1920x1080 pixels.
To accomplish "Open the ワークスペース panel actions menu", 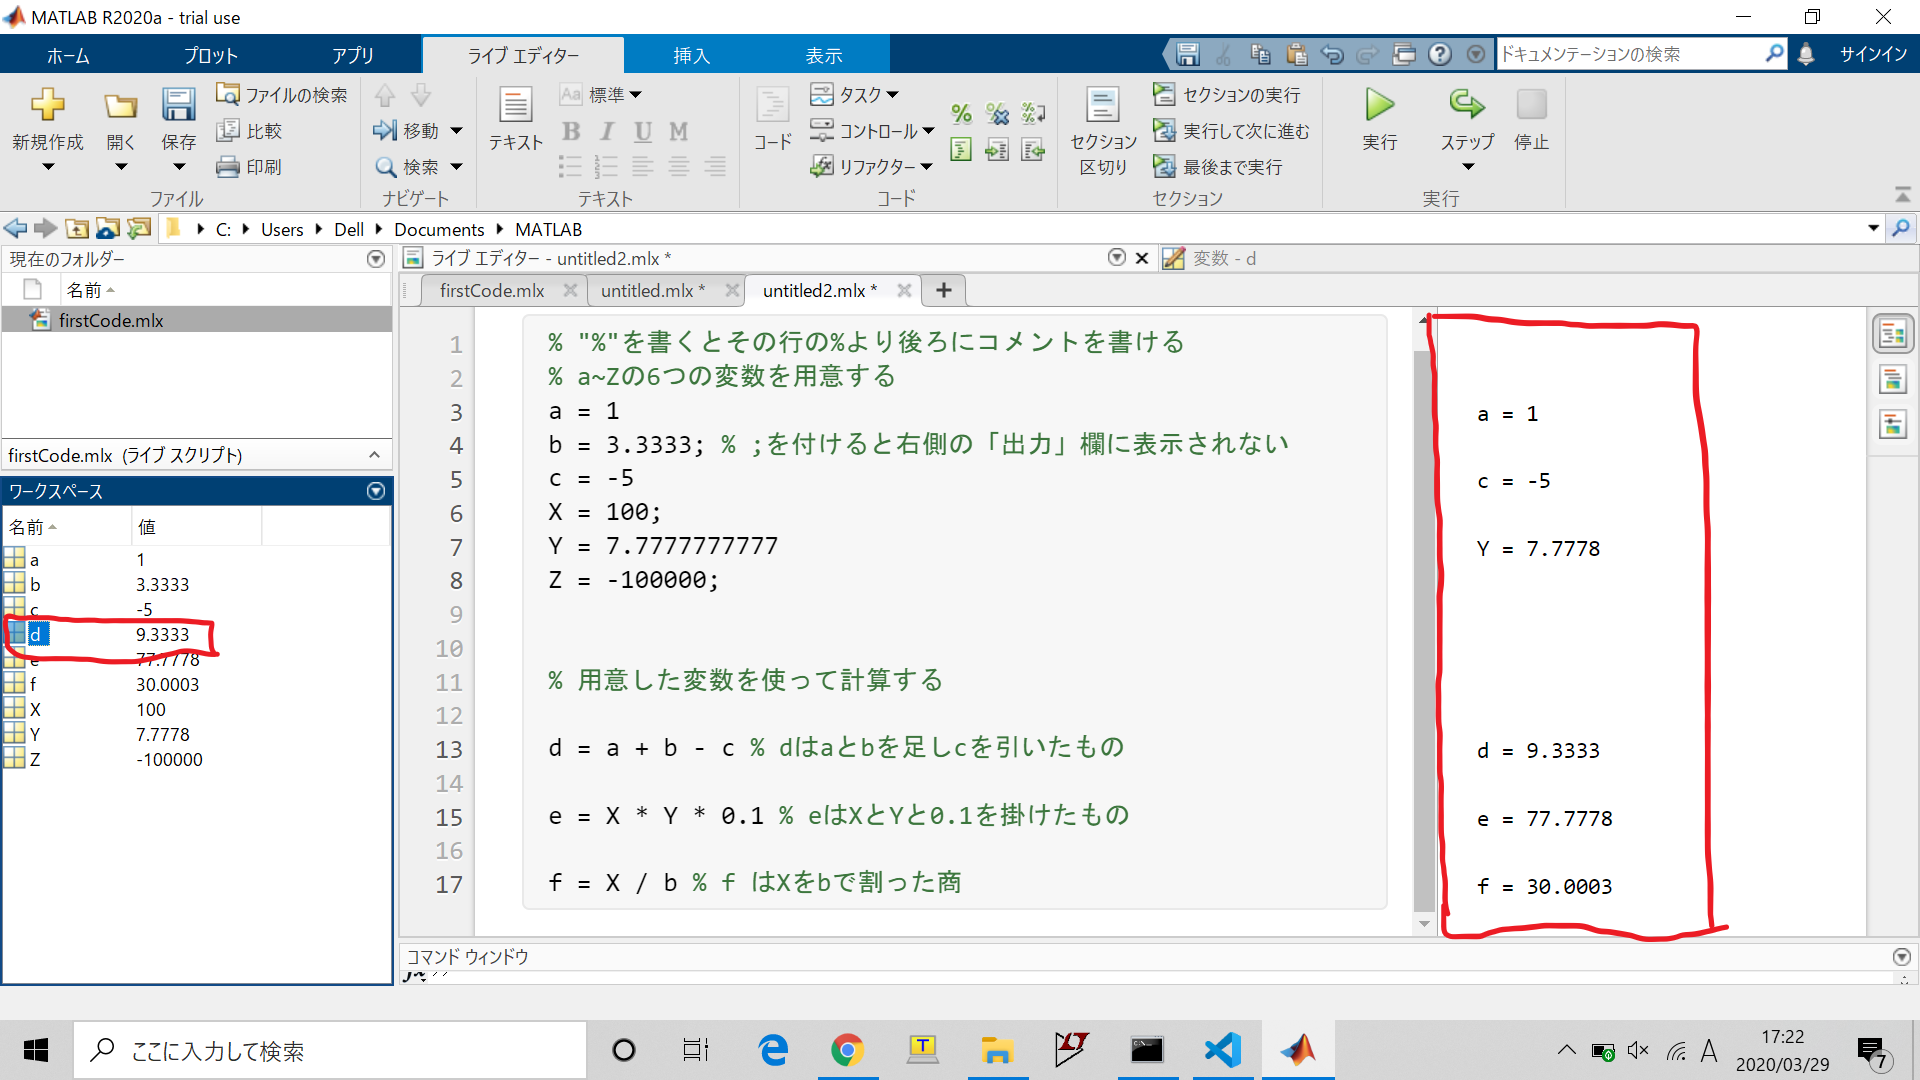I will pos(376,491).
